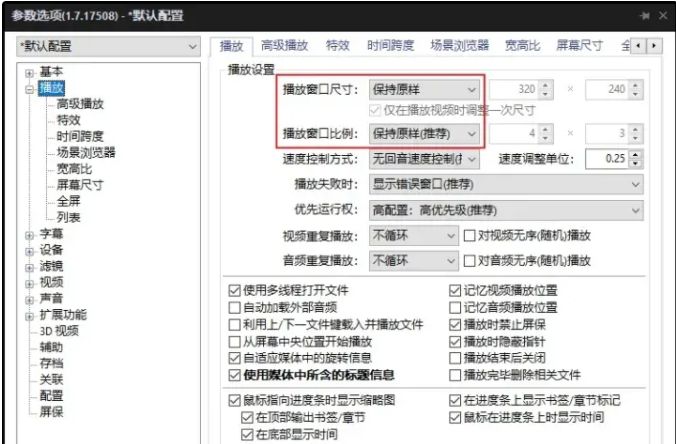Select 关联 in the settings tree
This screenshot has width=676, height=444.
pos(51,379)
